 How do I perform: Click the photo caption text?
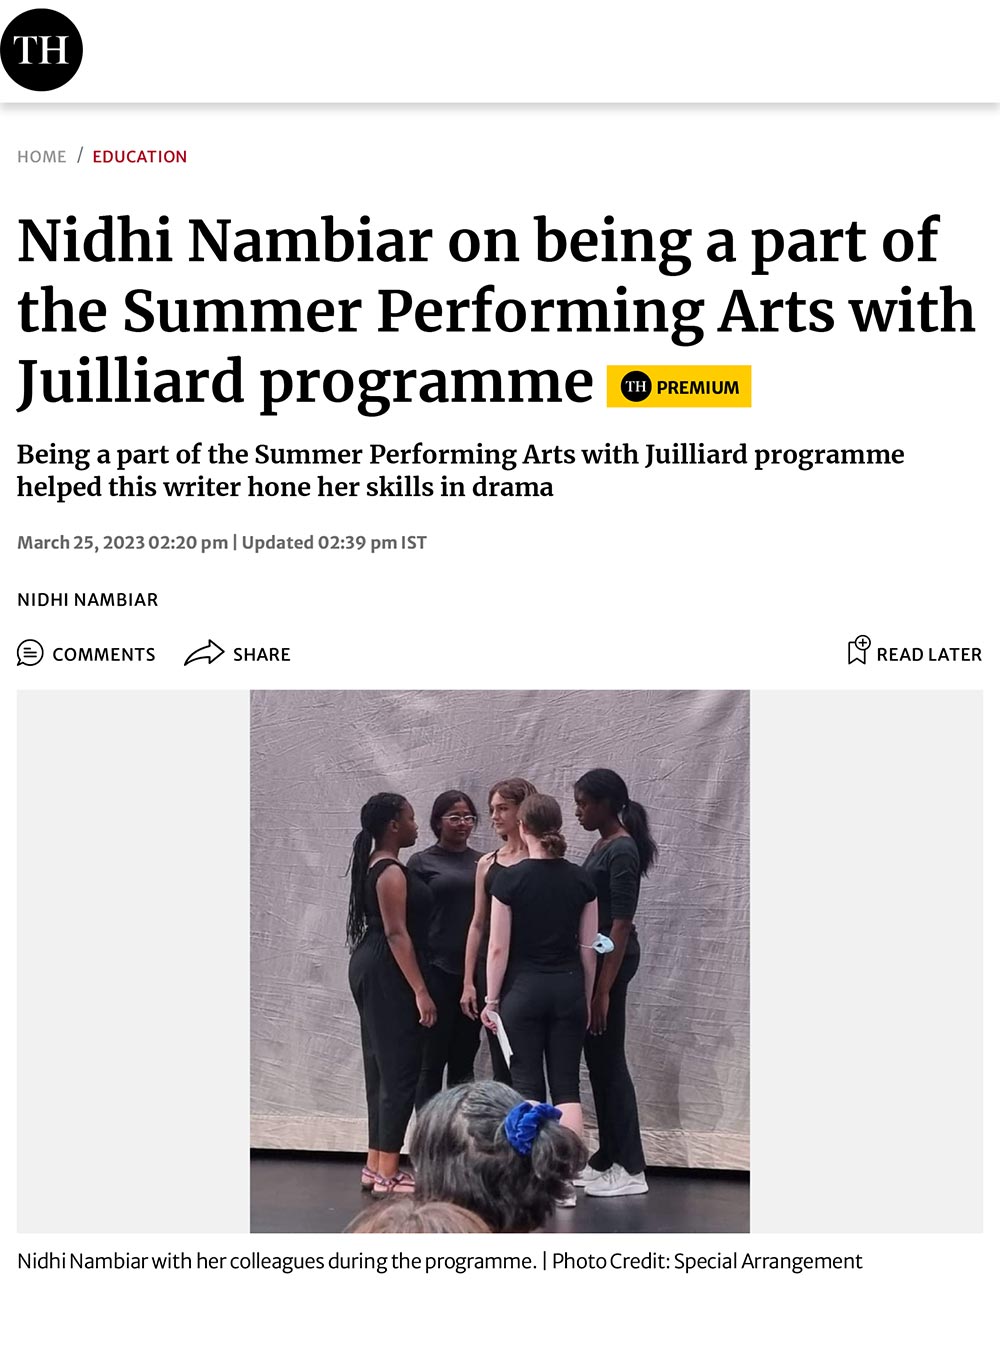pyautogui.click(x=277, y=1261)
